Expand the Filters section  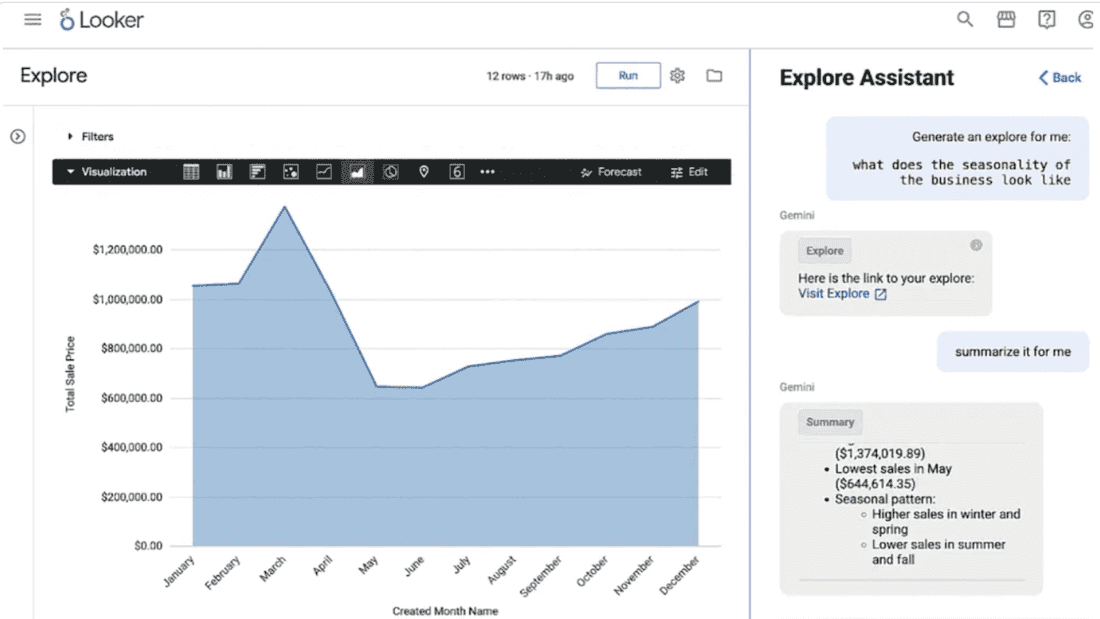pos(90,137)
